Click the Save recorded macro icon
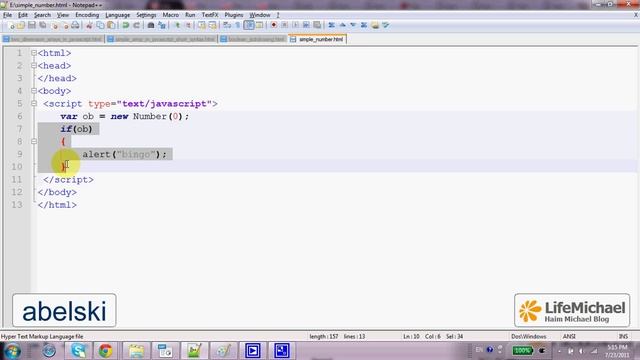Screen dimensions: 640x360 click(317, 25)
